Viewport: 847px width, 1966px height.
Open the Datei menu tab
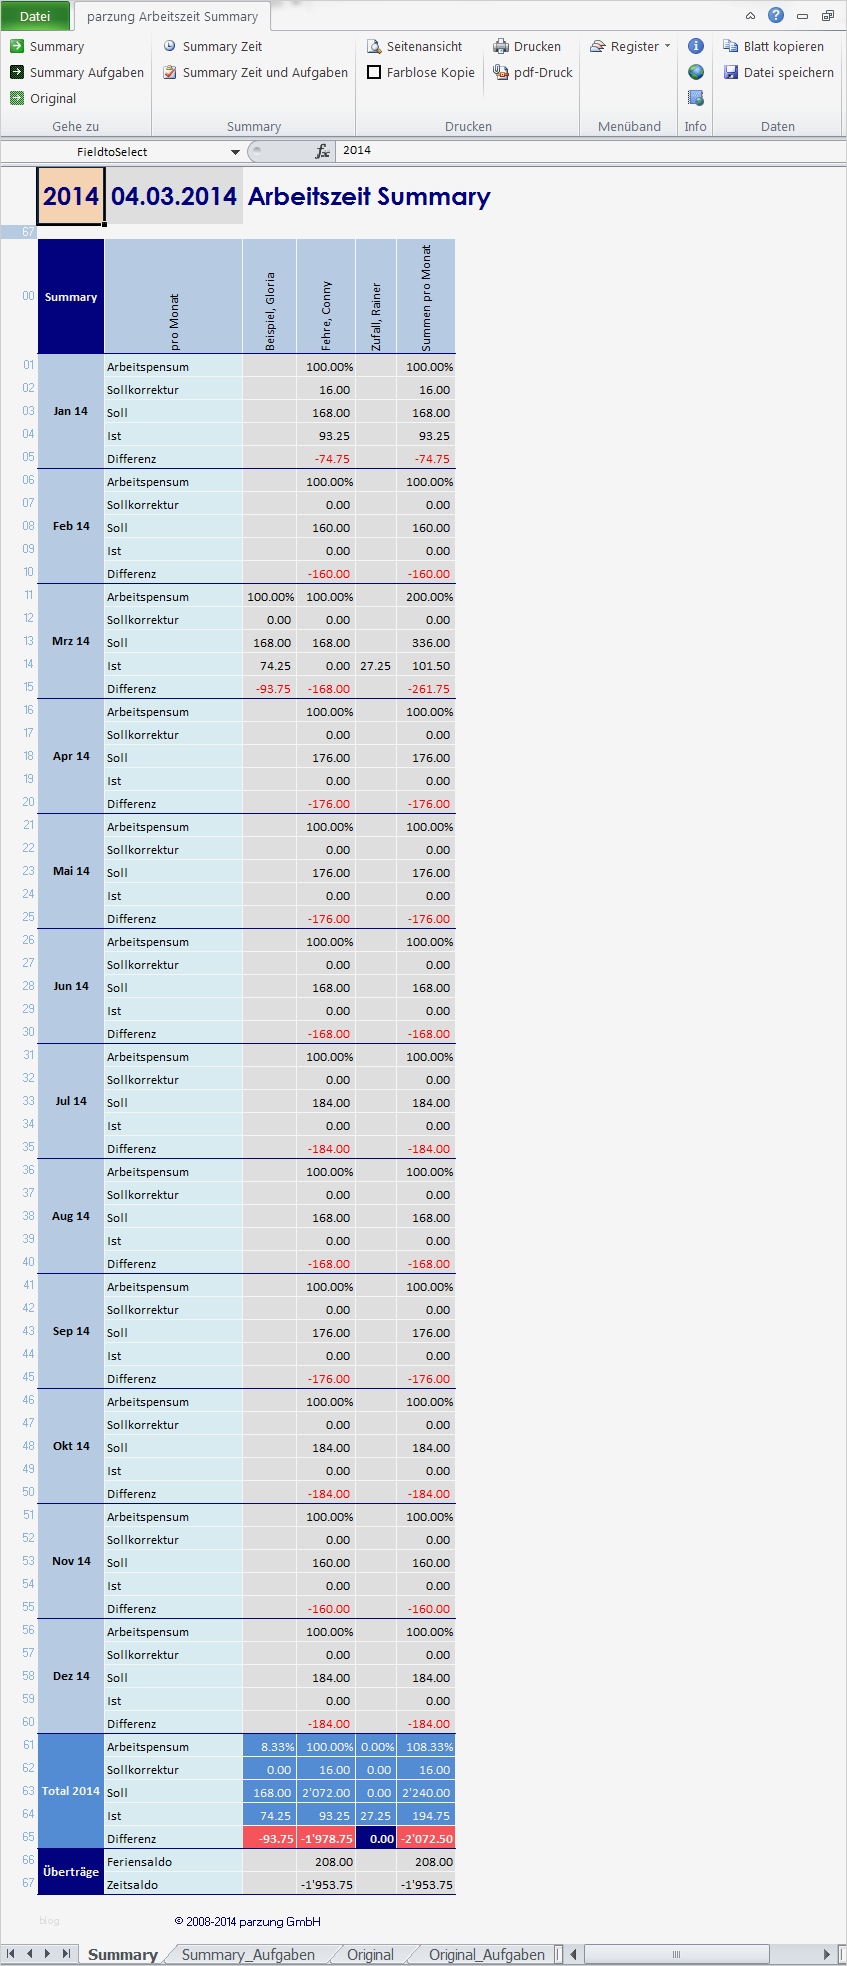pos(35,16)
